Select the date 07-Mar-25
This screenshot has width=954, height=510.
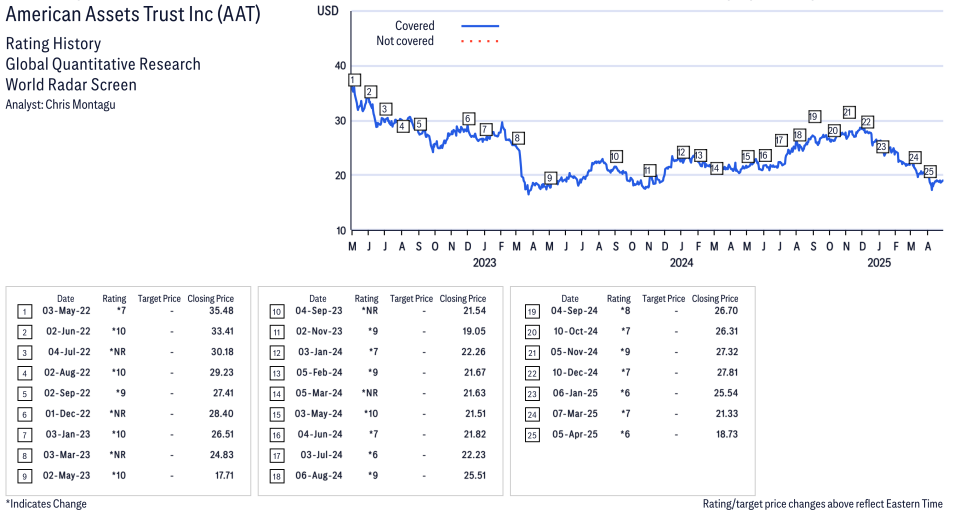575,414
